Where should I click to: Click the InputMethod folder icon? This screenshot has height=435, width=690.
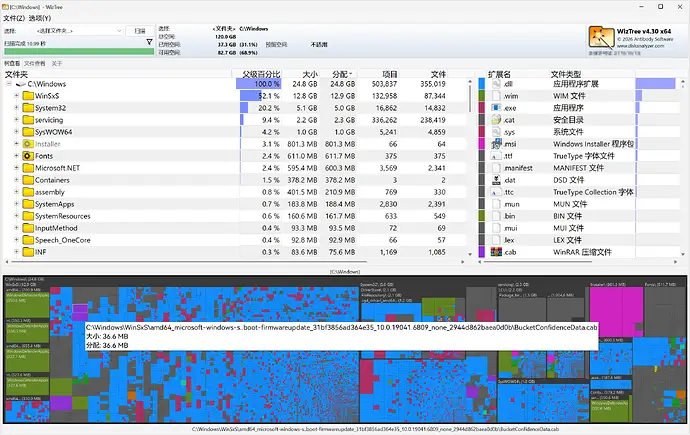tap(28, 228)
